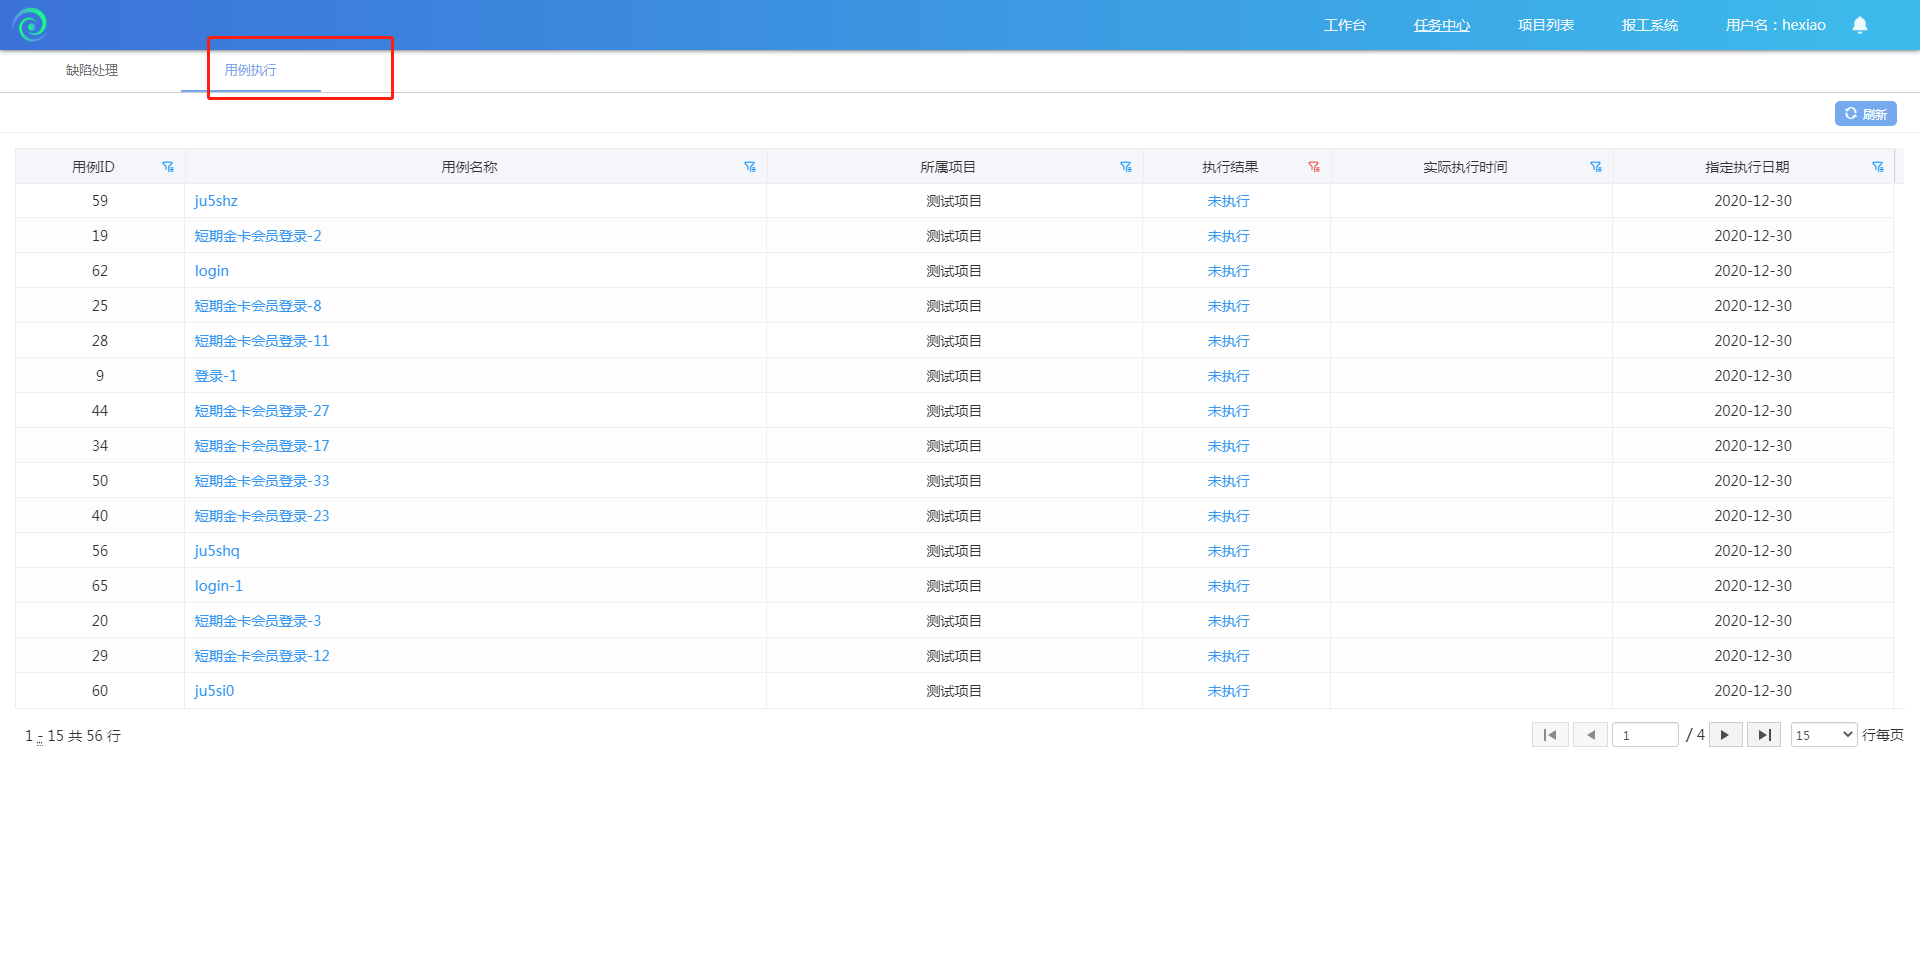Jump to the first page
Viewport: 1920px width, 969px height.
click(1550, 735)
